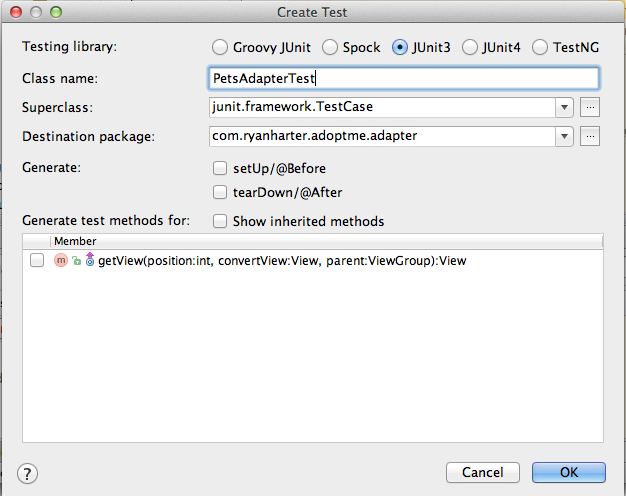Expand the Destination package dropdown arrow

[x=564, y=136]
